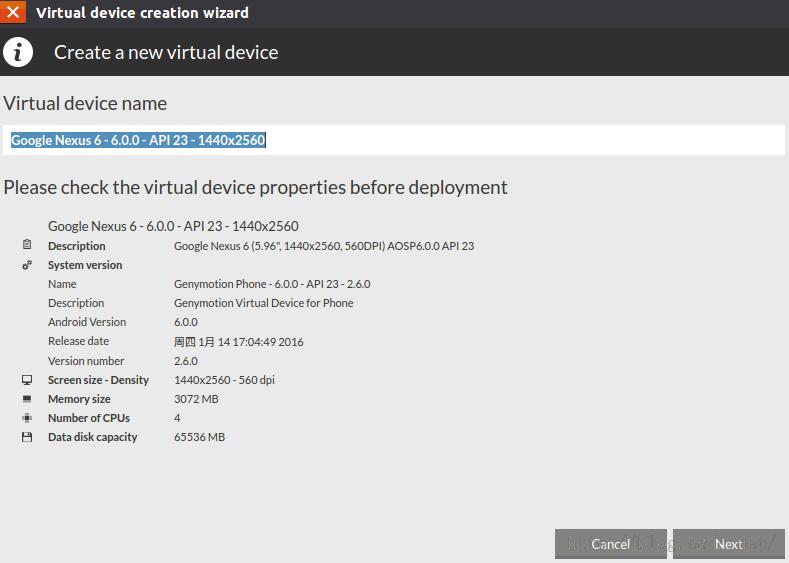This screenshot has height=563, width=789.
Task: Click the value 1440x2560 - 560 dpi
Action: [x=224, y=380]
